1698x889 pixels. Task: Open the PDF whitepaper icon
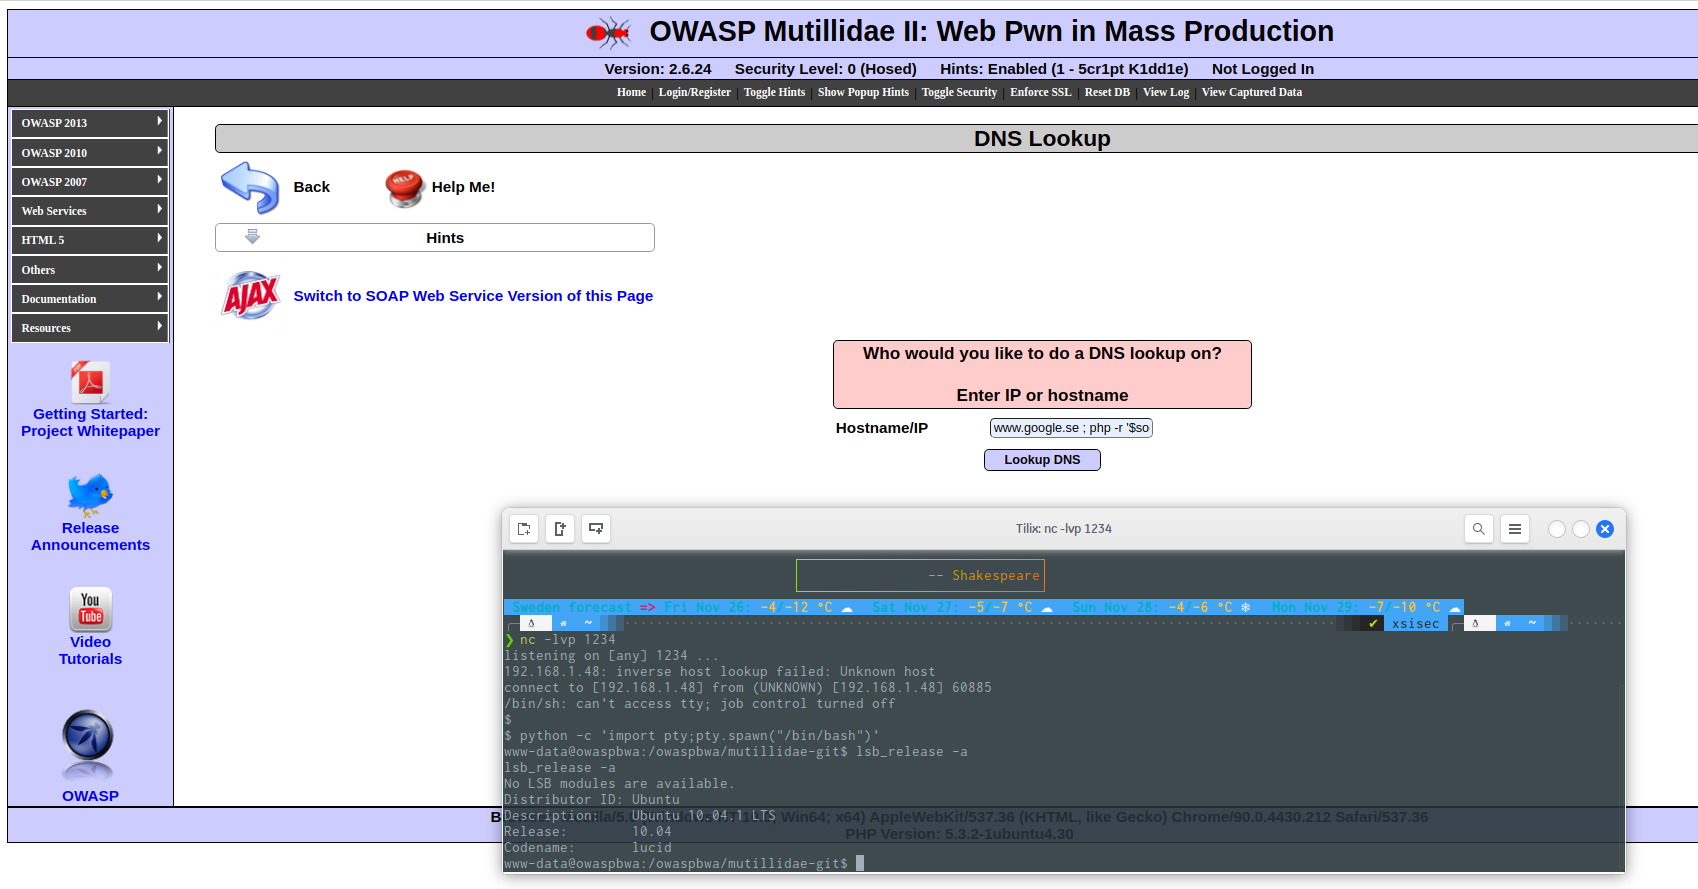click(90, 381)
